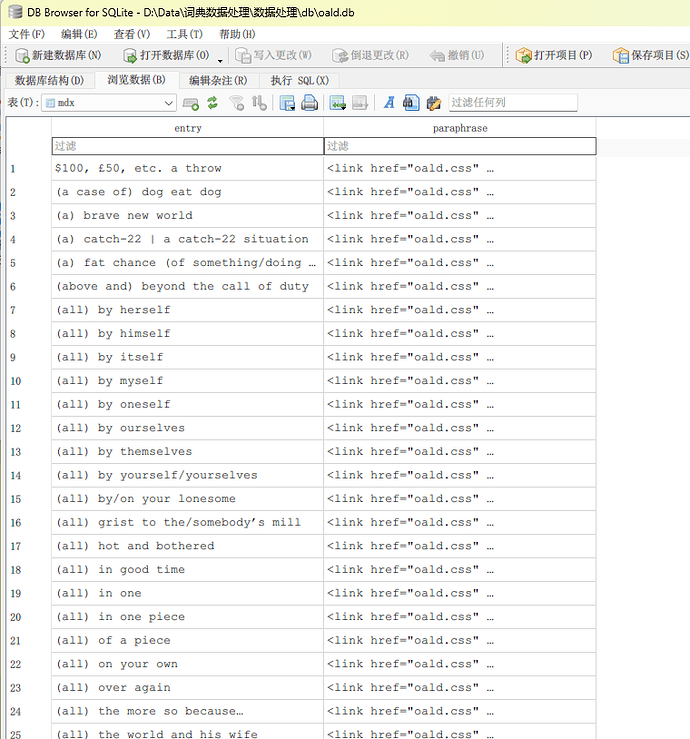Click the paraphrase cell in row 1
Viewport: 690px width, 739px height.
pos(460,168)
